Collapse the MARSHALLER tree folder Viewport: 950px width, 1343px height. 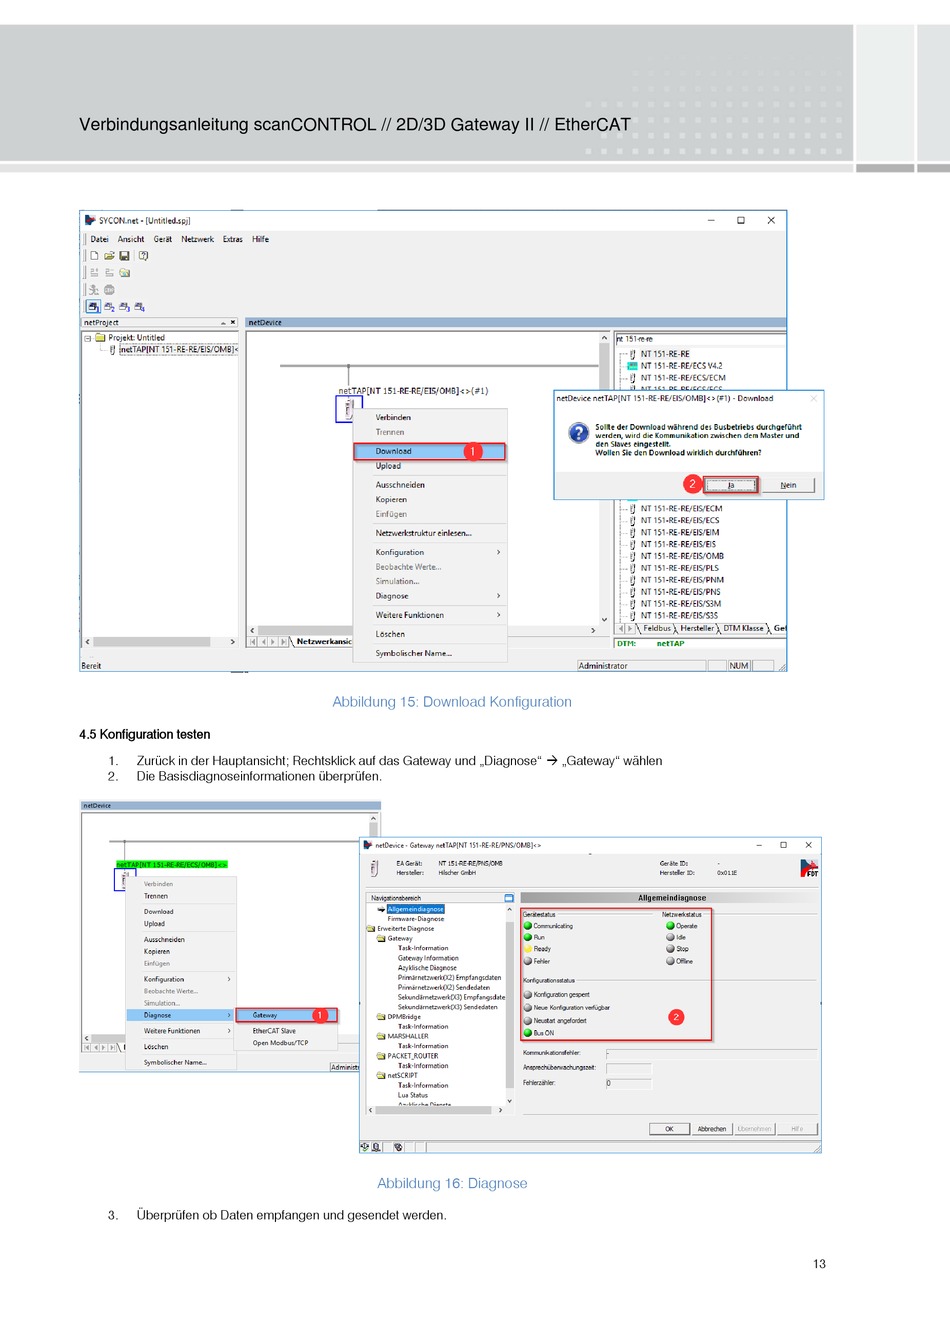(381, 1037)
